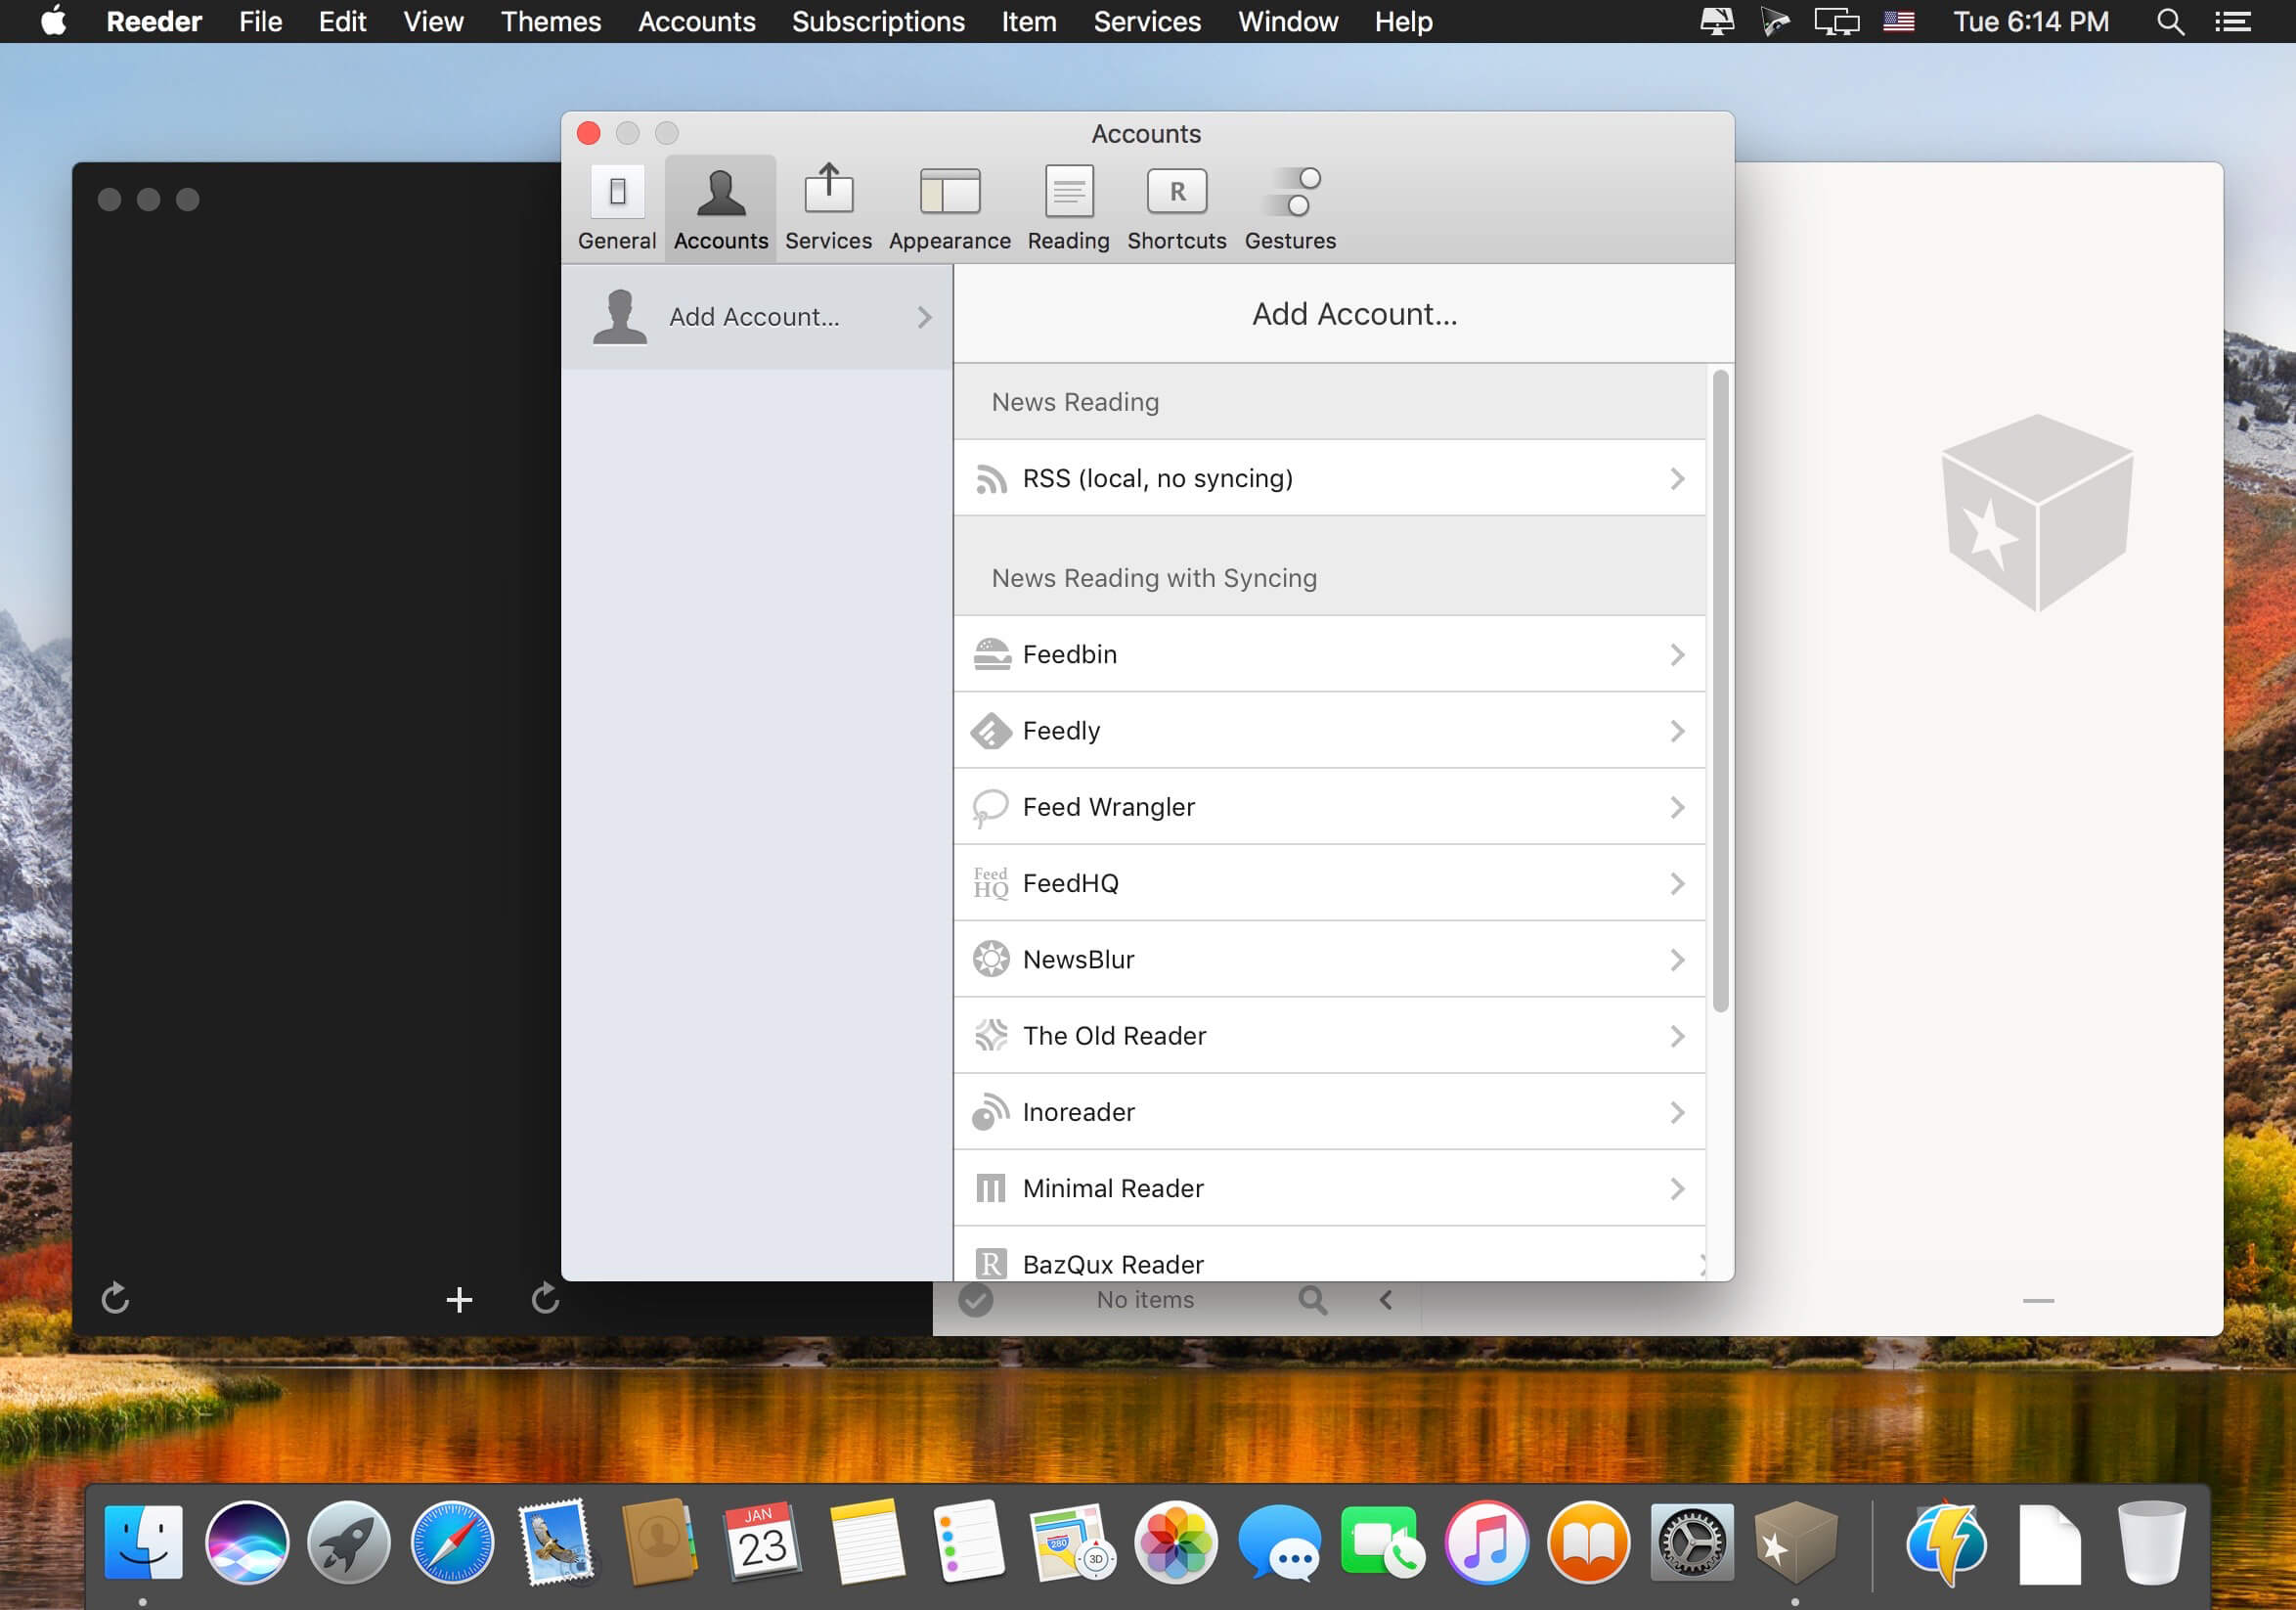Open the Item menu
2296x1610 pixels.
1029,21
